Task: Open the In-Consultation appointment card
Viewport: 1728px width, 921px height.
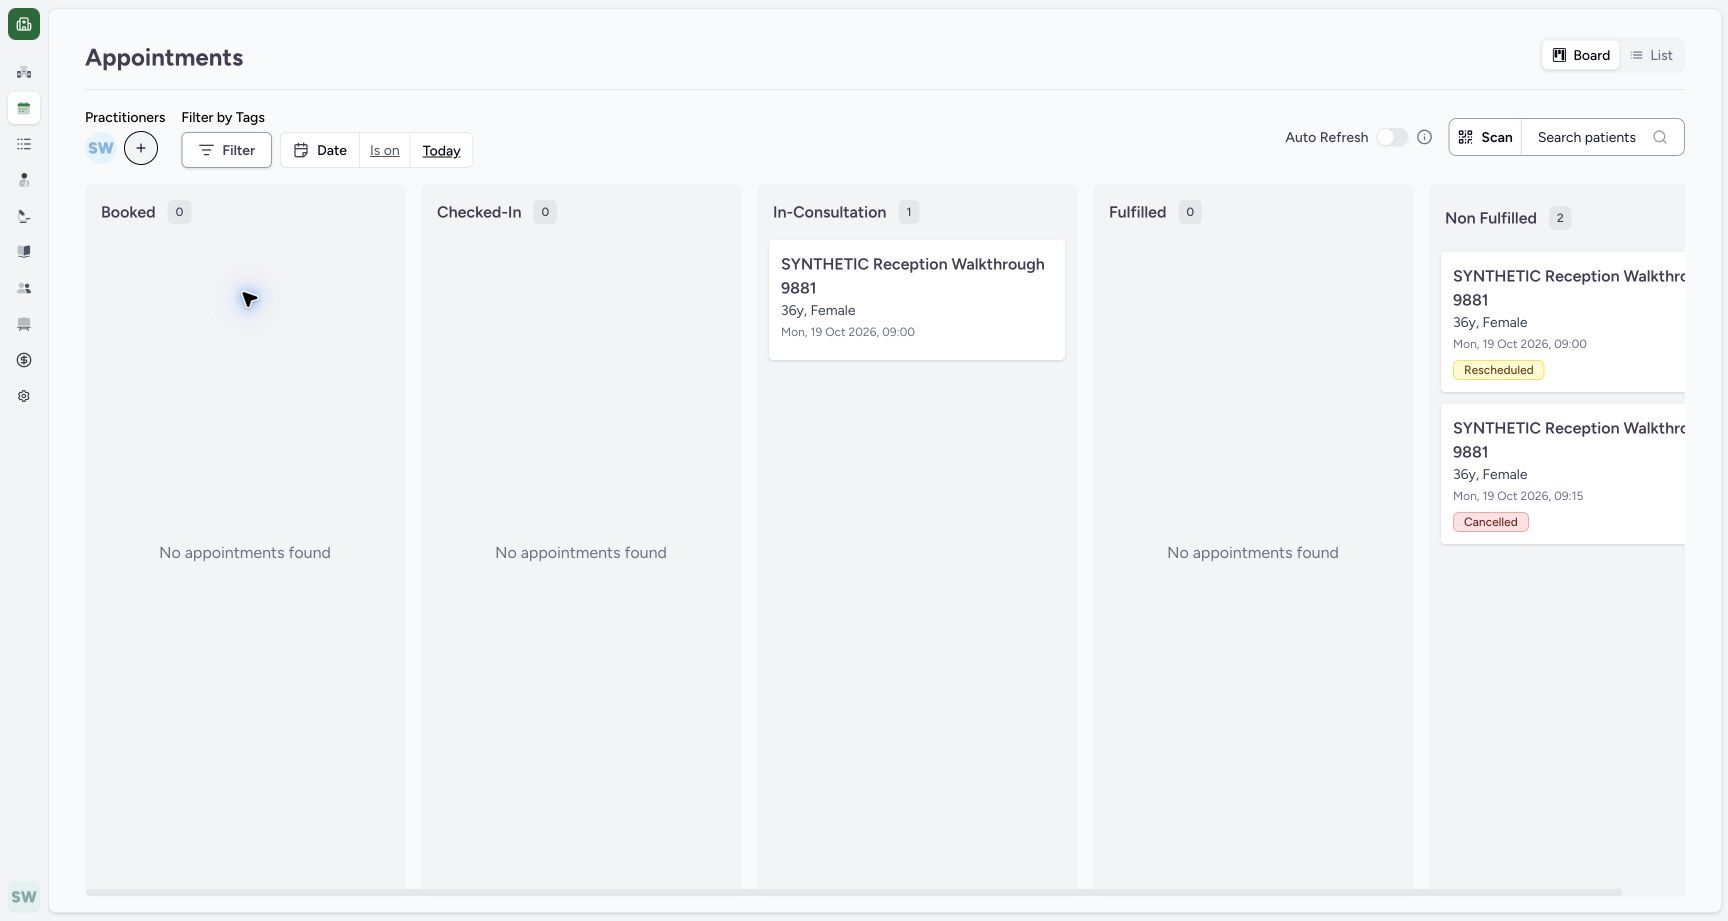Action: tap(917, 300)
